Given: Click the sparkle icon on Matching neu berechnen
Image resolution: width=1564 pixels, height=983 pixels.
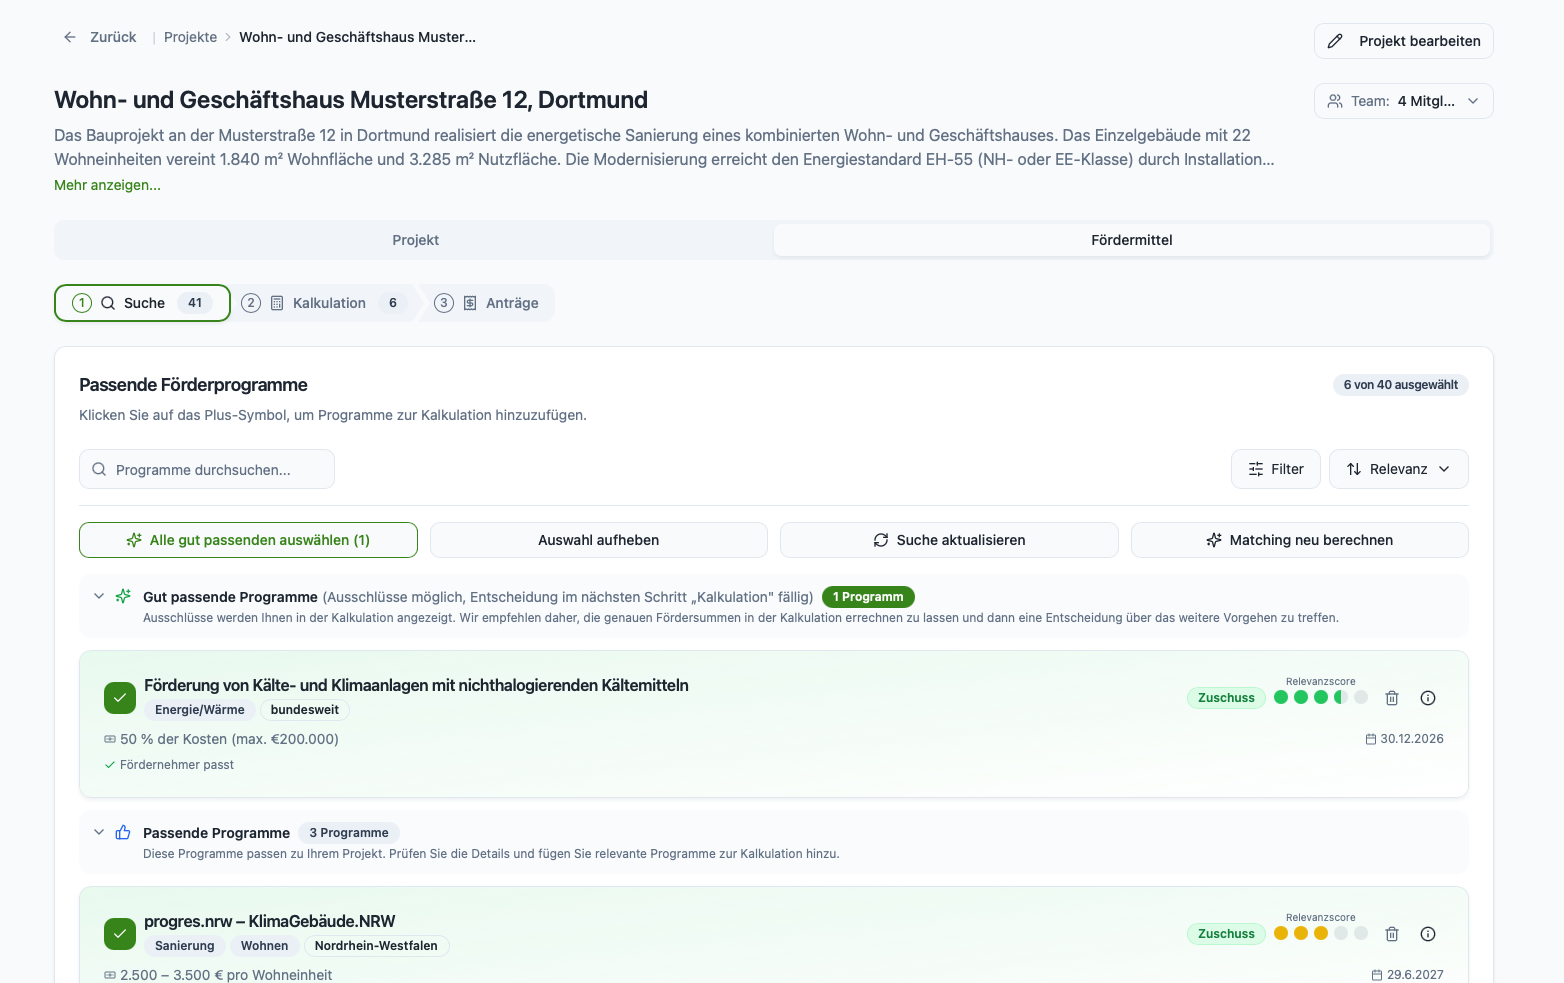Looking at the screenshot, I should [1214, 540].
